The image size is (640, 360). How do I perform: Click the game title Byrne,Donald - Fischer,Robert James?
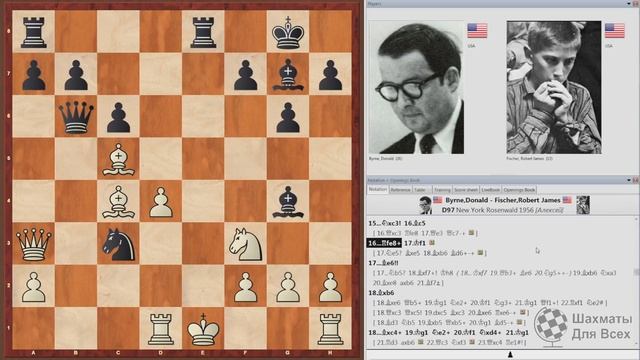pos(502,200)
